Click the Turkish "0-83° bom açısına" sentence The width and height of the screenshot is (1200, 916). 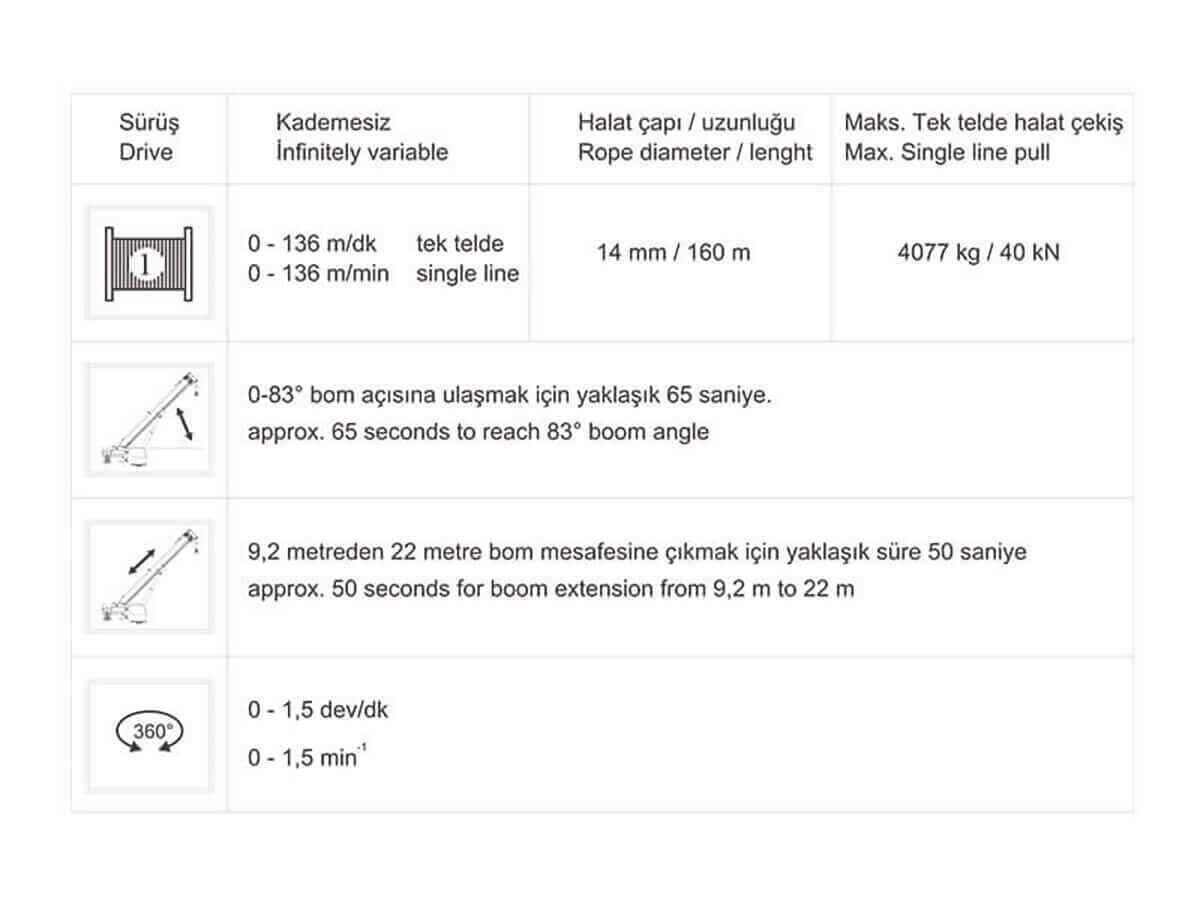tap(509, 395)
